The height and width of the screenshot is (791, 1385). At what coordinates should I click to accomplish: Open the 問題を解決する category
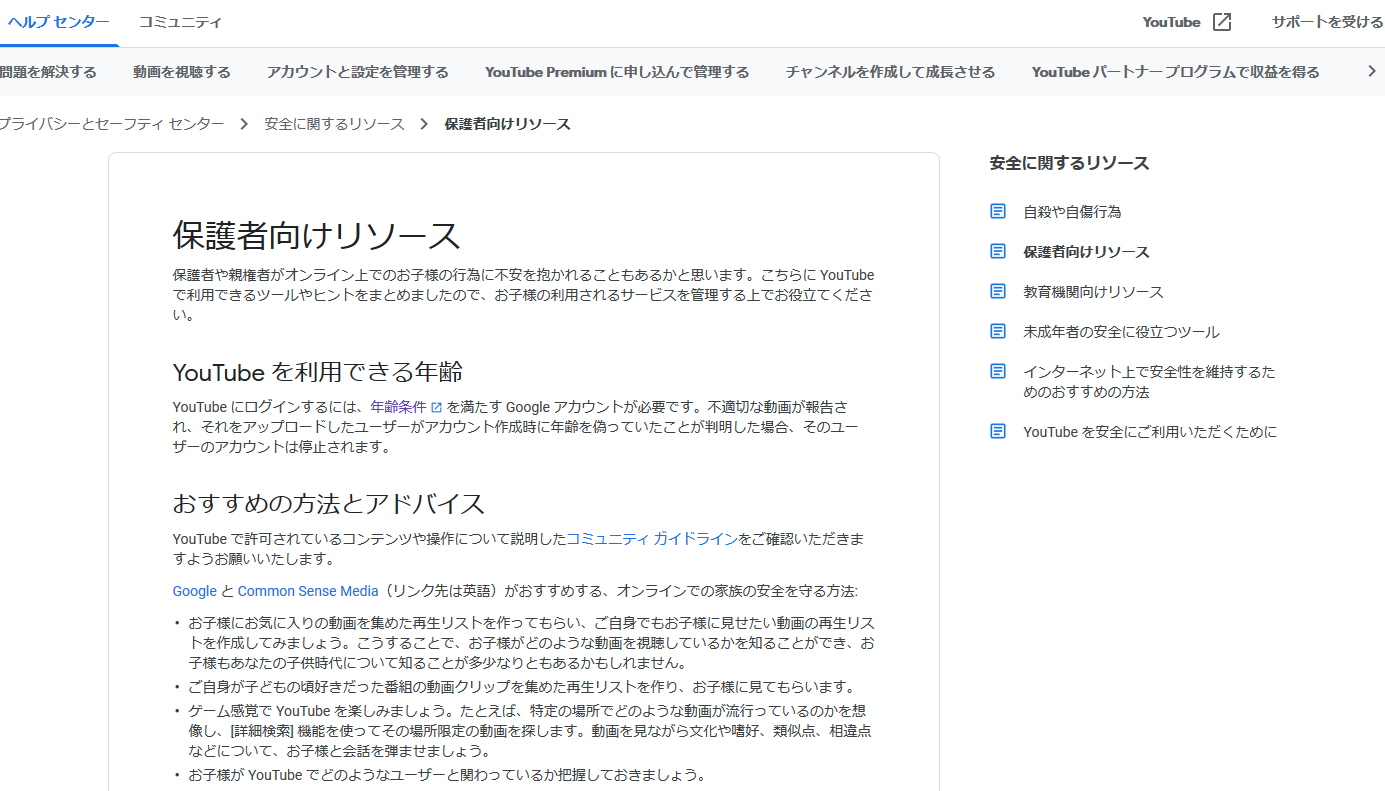(48, 72)
